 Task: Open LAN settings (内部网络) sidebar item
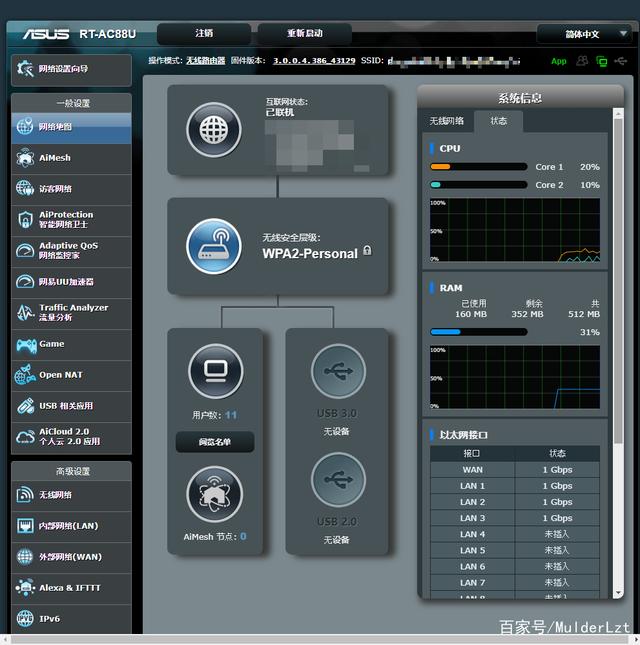[72, 526]
